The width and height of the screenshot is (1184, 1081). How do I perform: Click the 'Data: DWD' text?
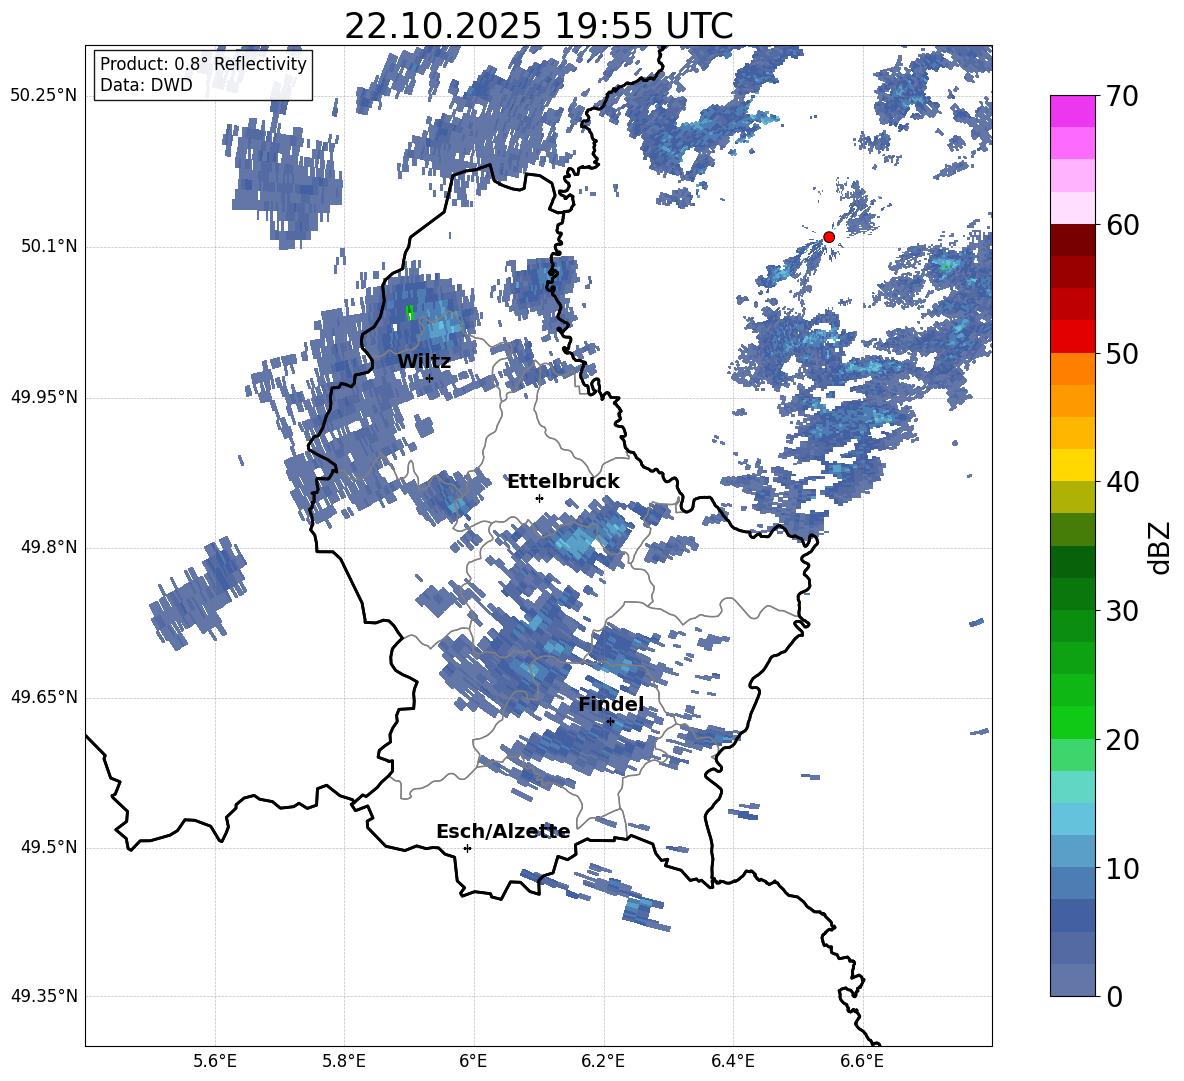coord(146,85)
